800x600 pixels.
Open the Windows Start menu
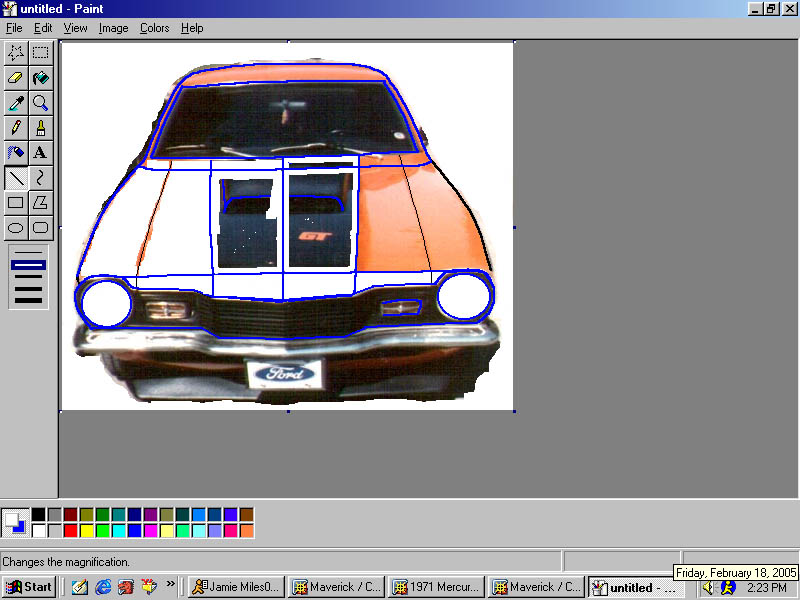coord(29,587)
